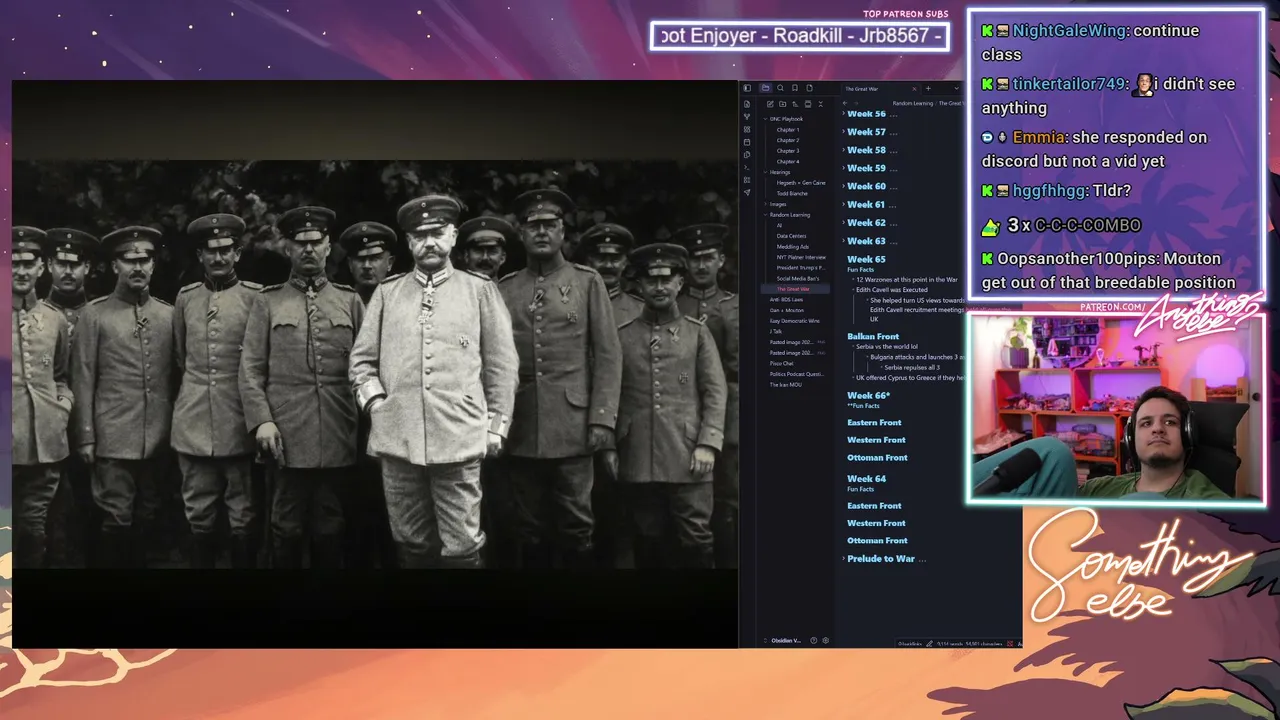Click the Week 65 heading
1280x720 pixels.
pos(866,259)
